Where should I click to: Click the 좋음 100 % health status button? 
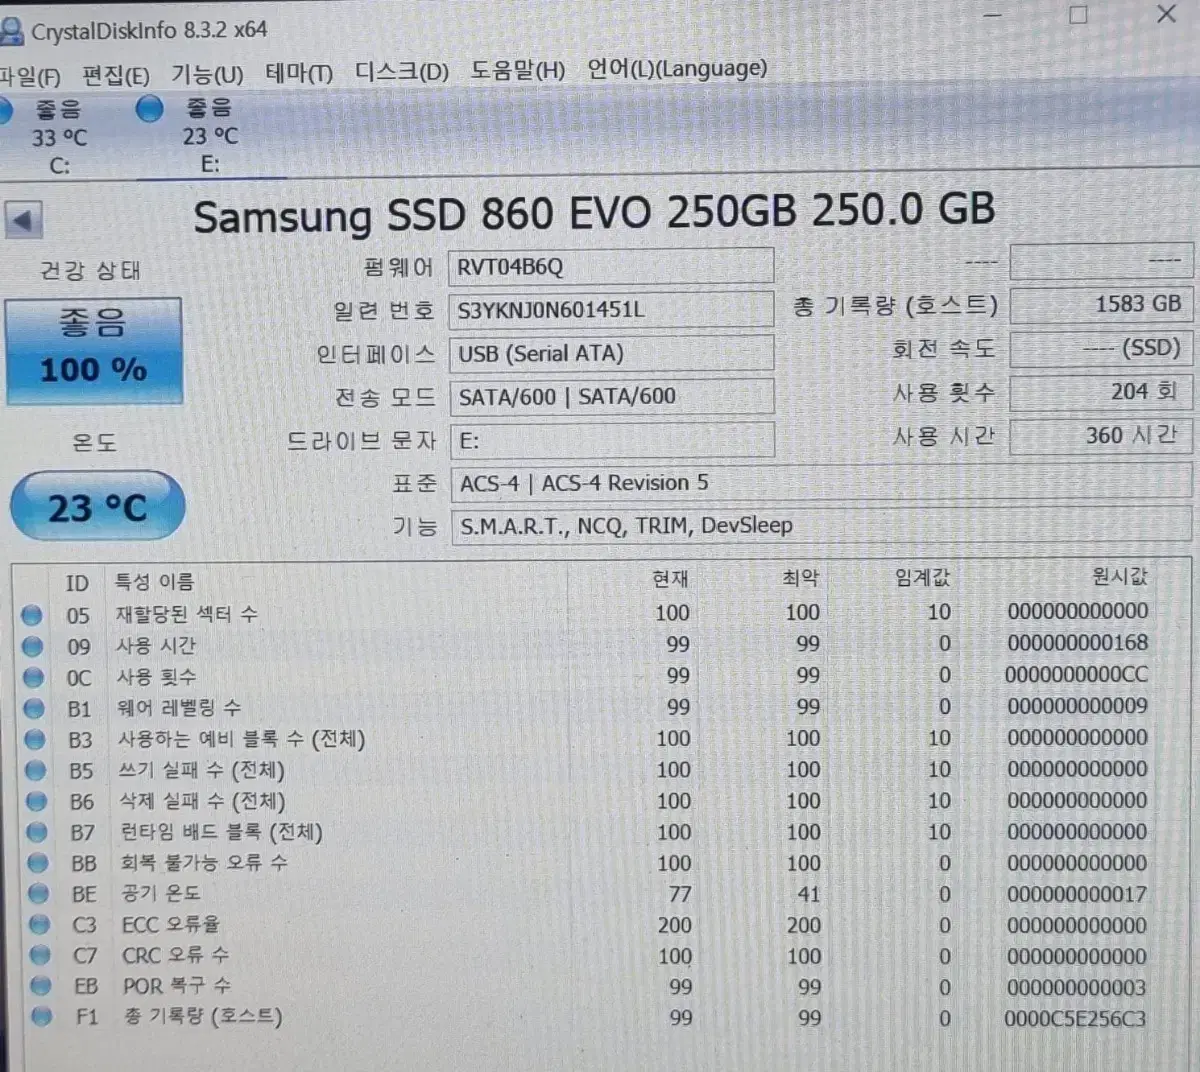pyautogui.click(x=94, y=350)
